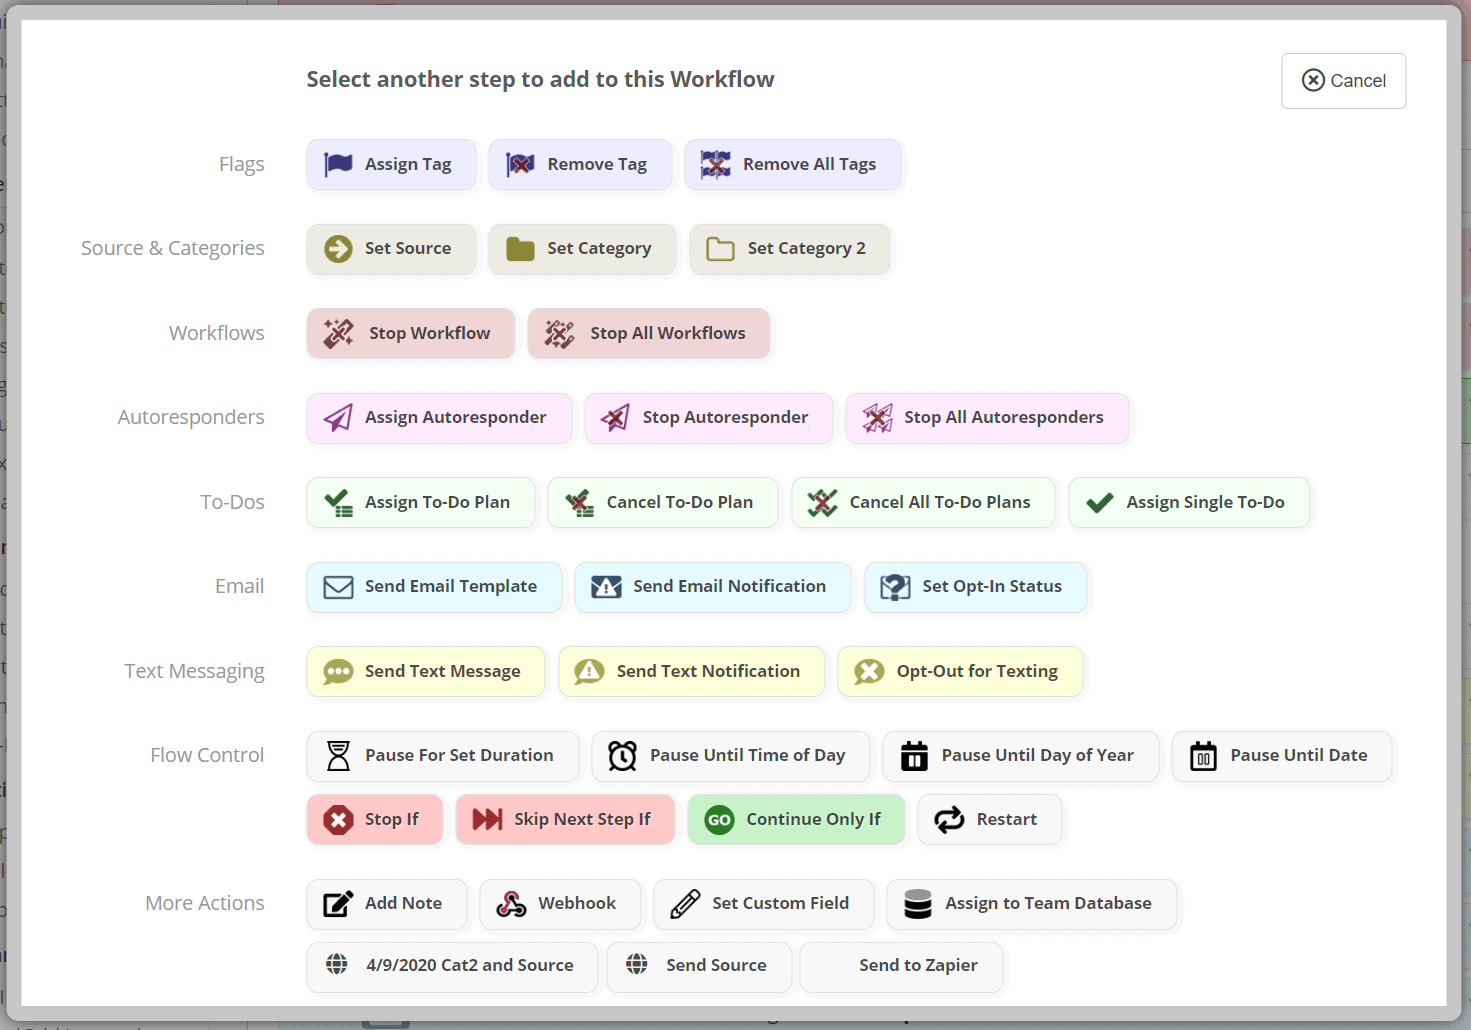Choose the Restart step label

pos(1006,819)
